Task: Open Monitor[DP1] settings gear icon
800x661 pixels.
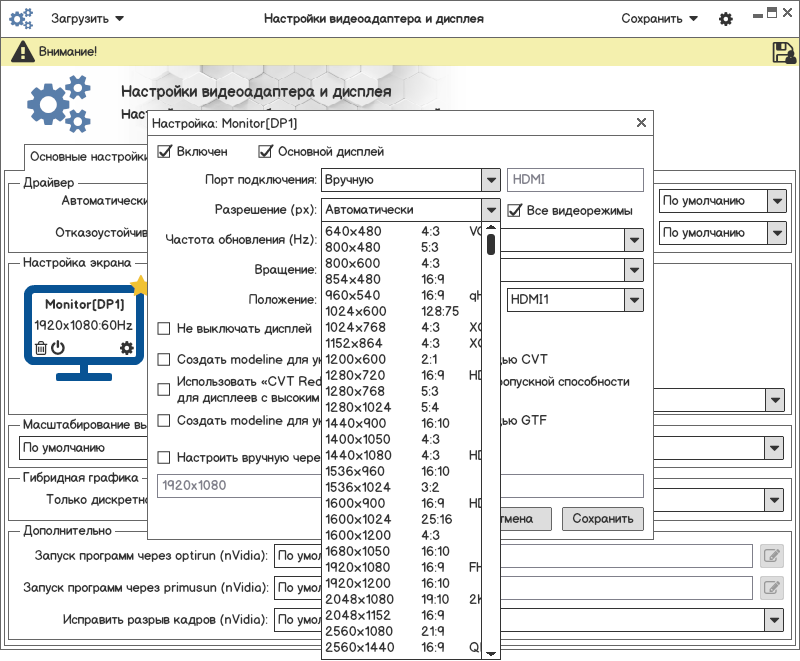Action: [126, 348]
